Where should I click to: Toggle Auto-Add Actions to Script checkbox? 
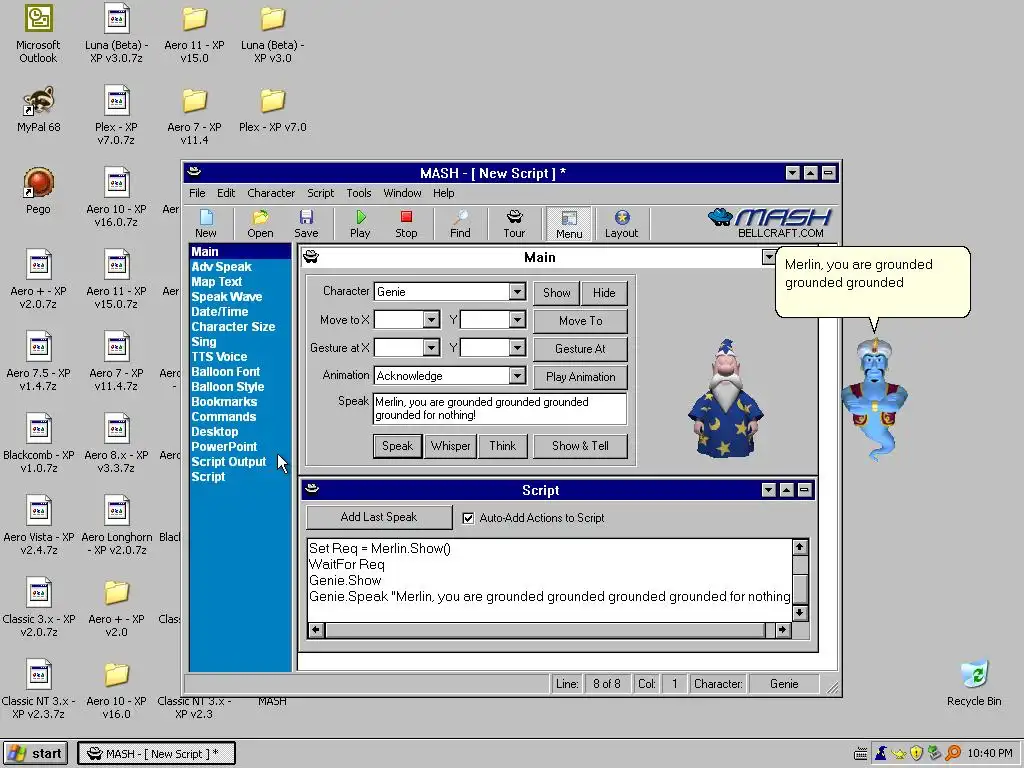(468, 518)
